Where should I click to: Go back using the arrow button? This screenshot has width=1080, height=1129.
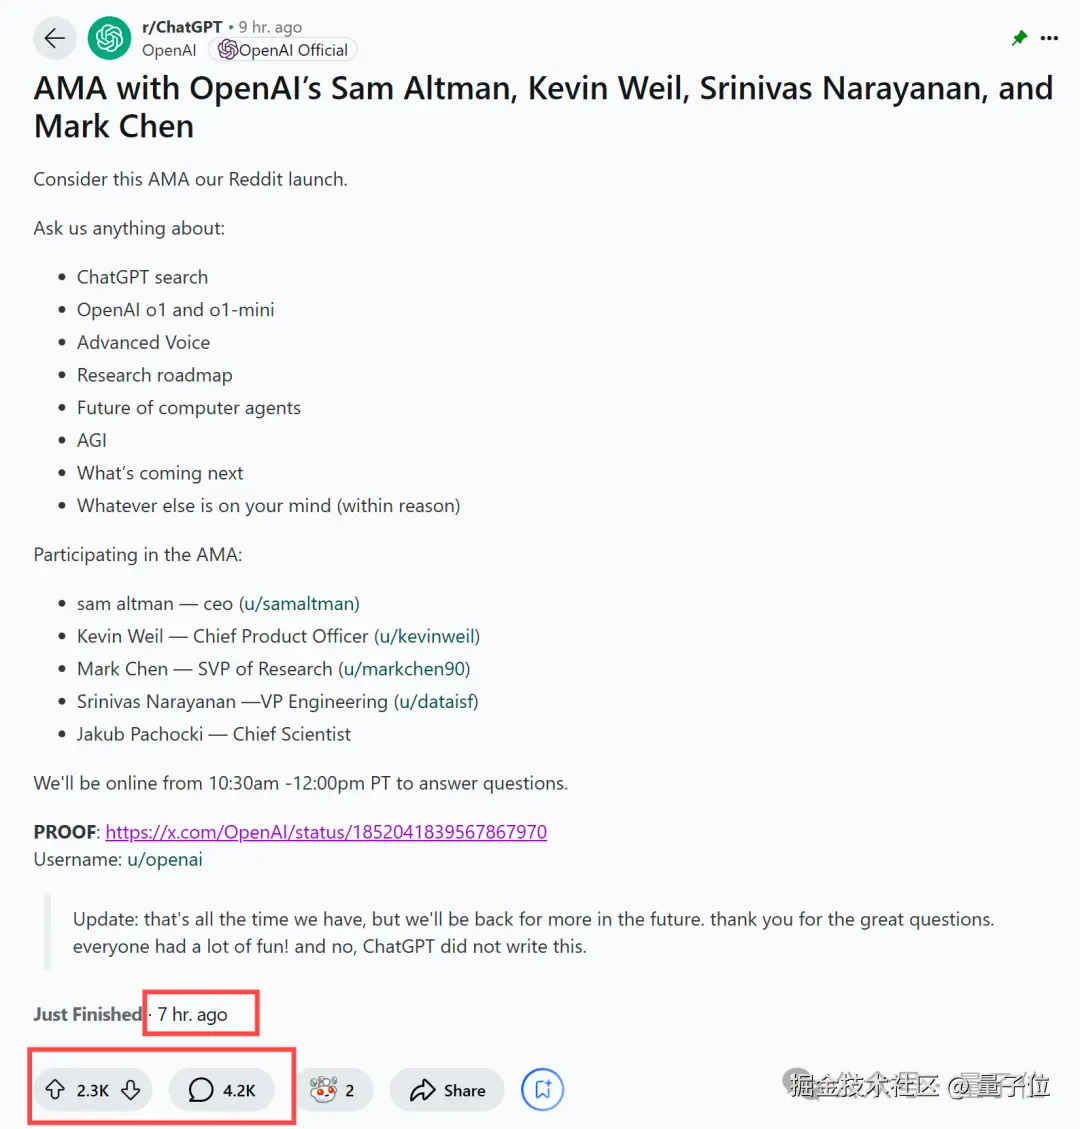(55, 38)
